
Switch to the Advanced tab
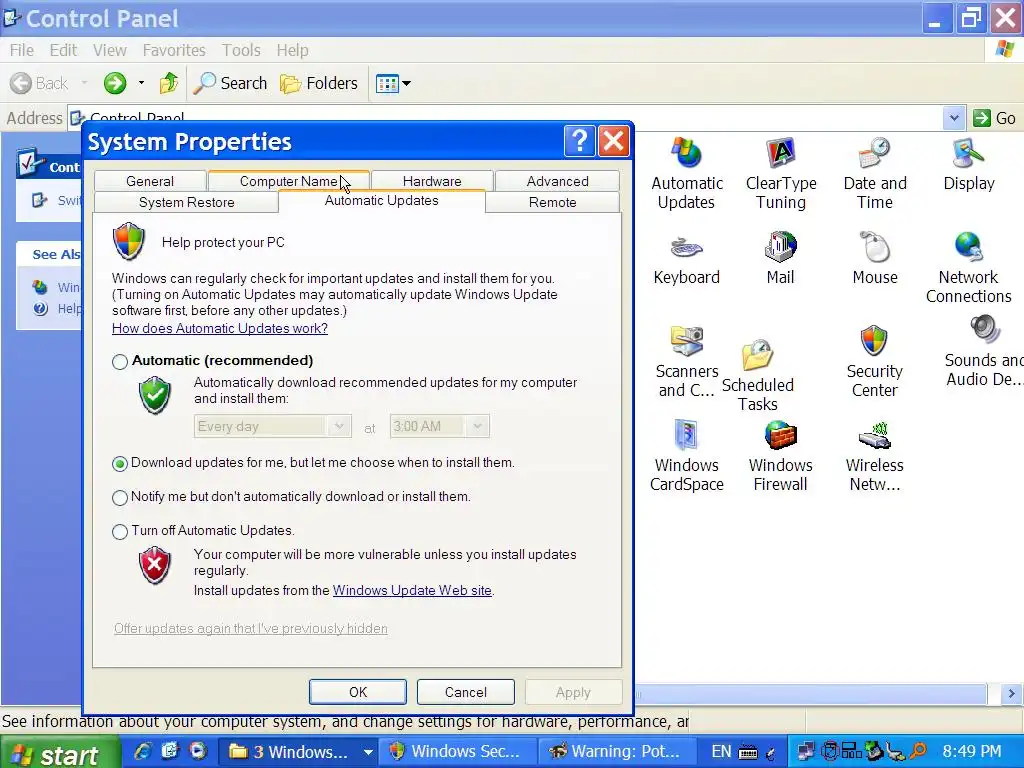(x=557, y=181)
